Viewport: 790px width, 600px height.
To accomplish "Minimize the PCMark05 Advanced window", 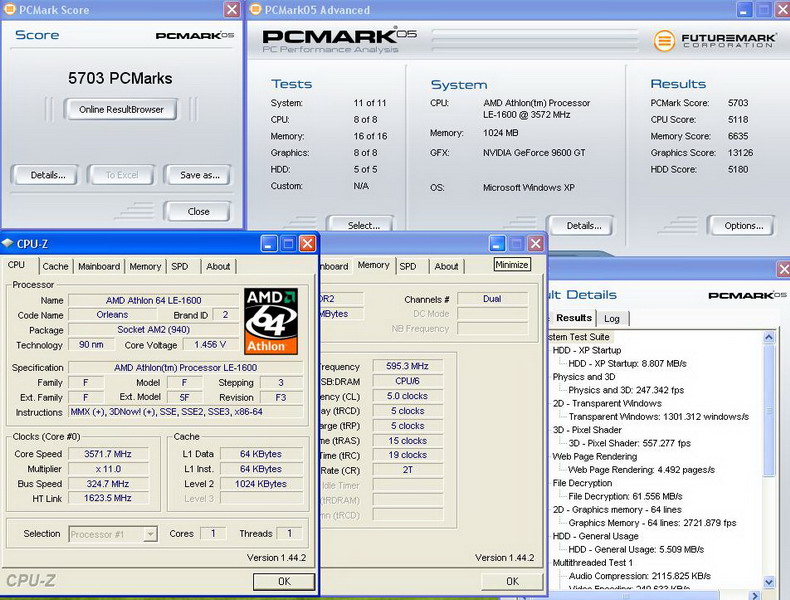I will tap(745, 10).
